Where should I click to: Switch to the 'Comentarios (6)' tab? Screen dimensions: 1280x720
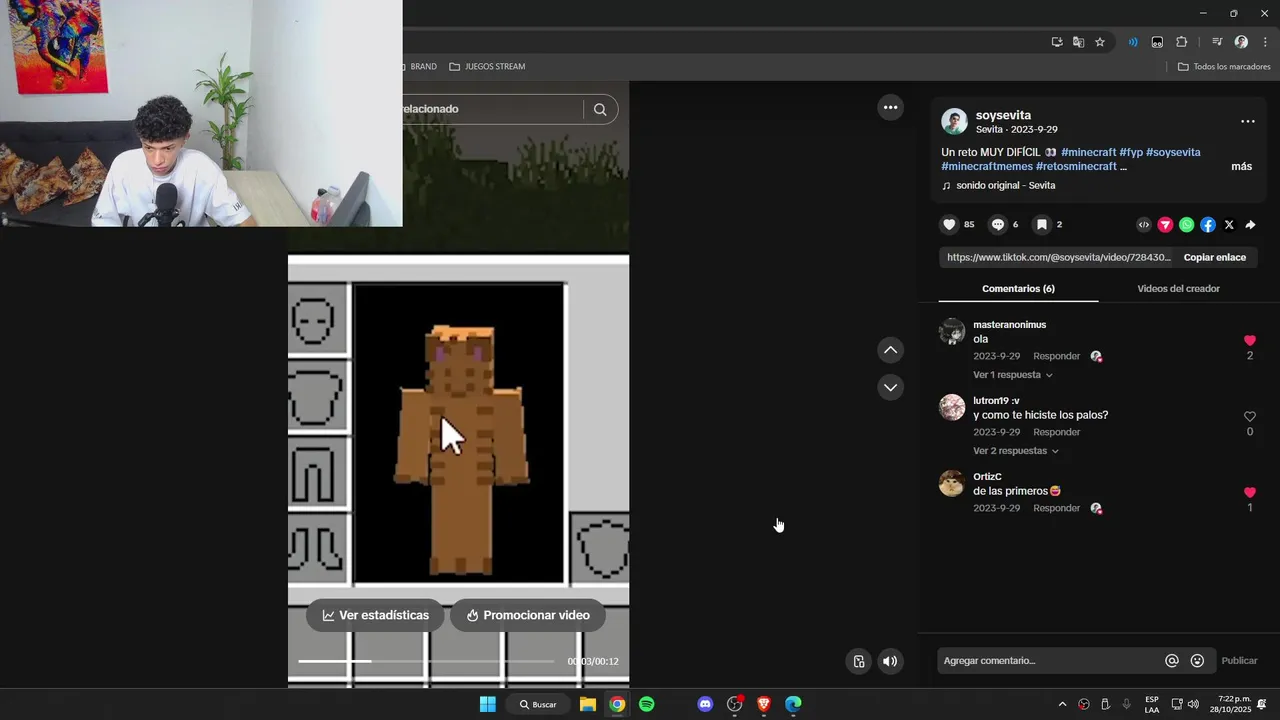1018,288
